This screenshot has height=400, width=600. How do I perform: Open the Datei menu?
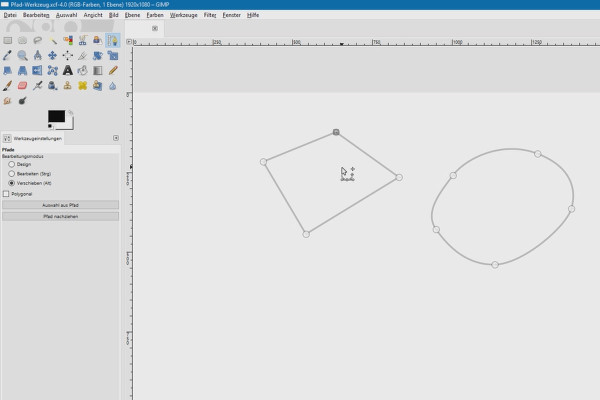pos(10,15)
